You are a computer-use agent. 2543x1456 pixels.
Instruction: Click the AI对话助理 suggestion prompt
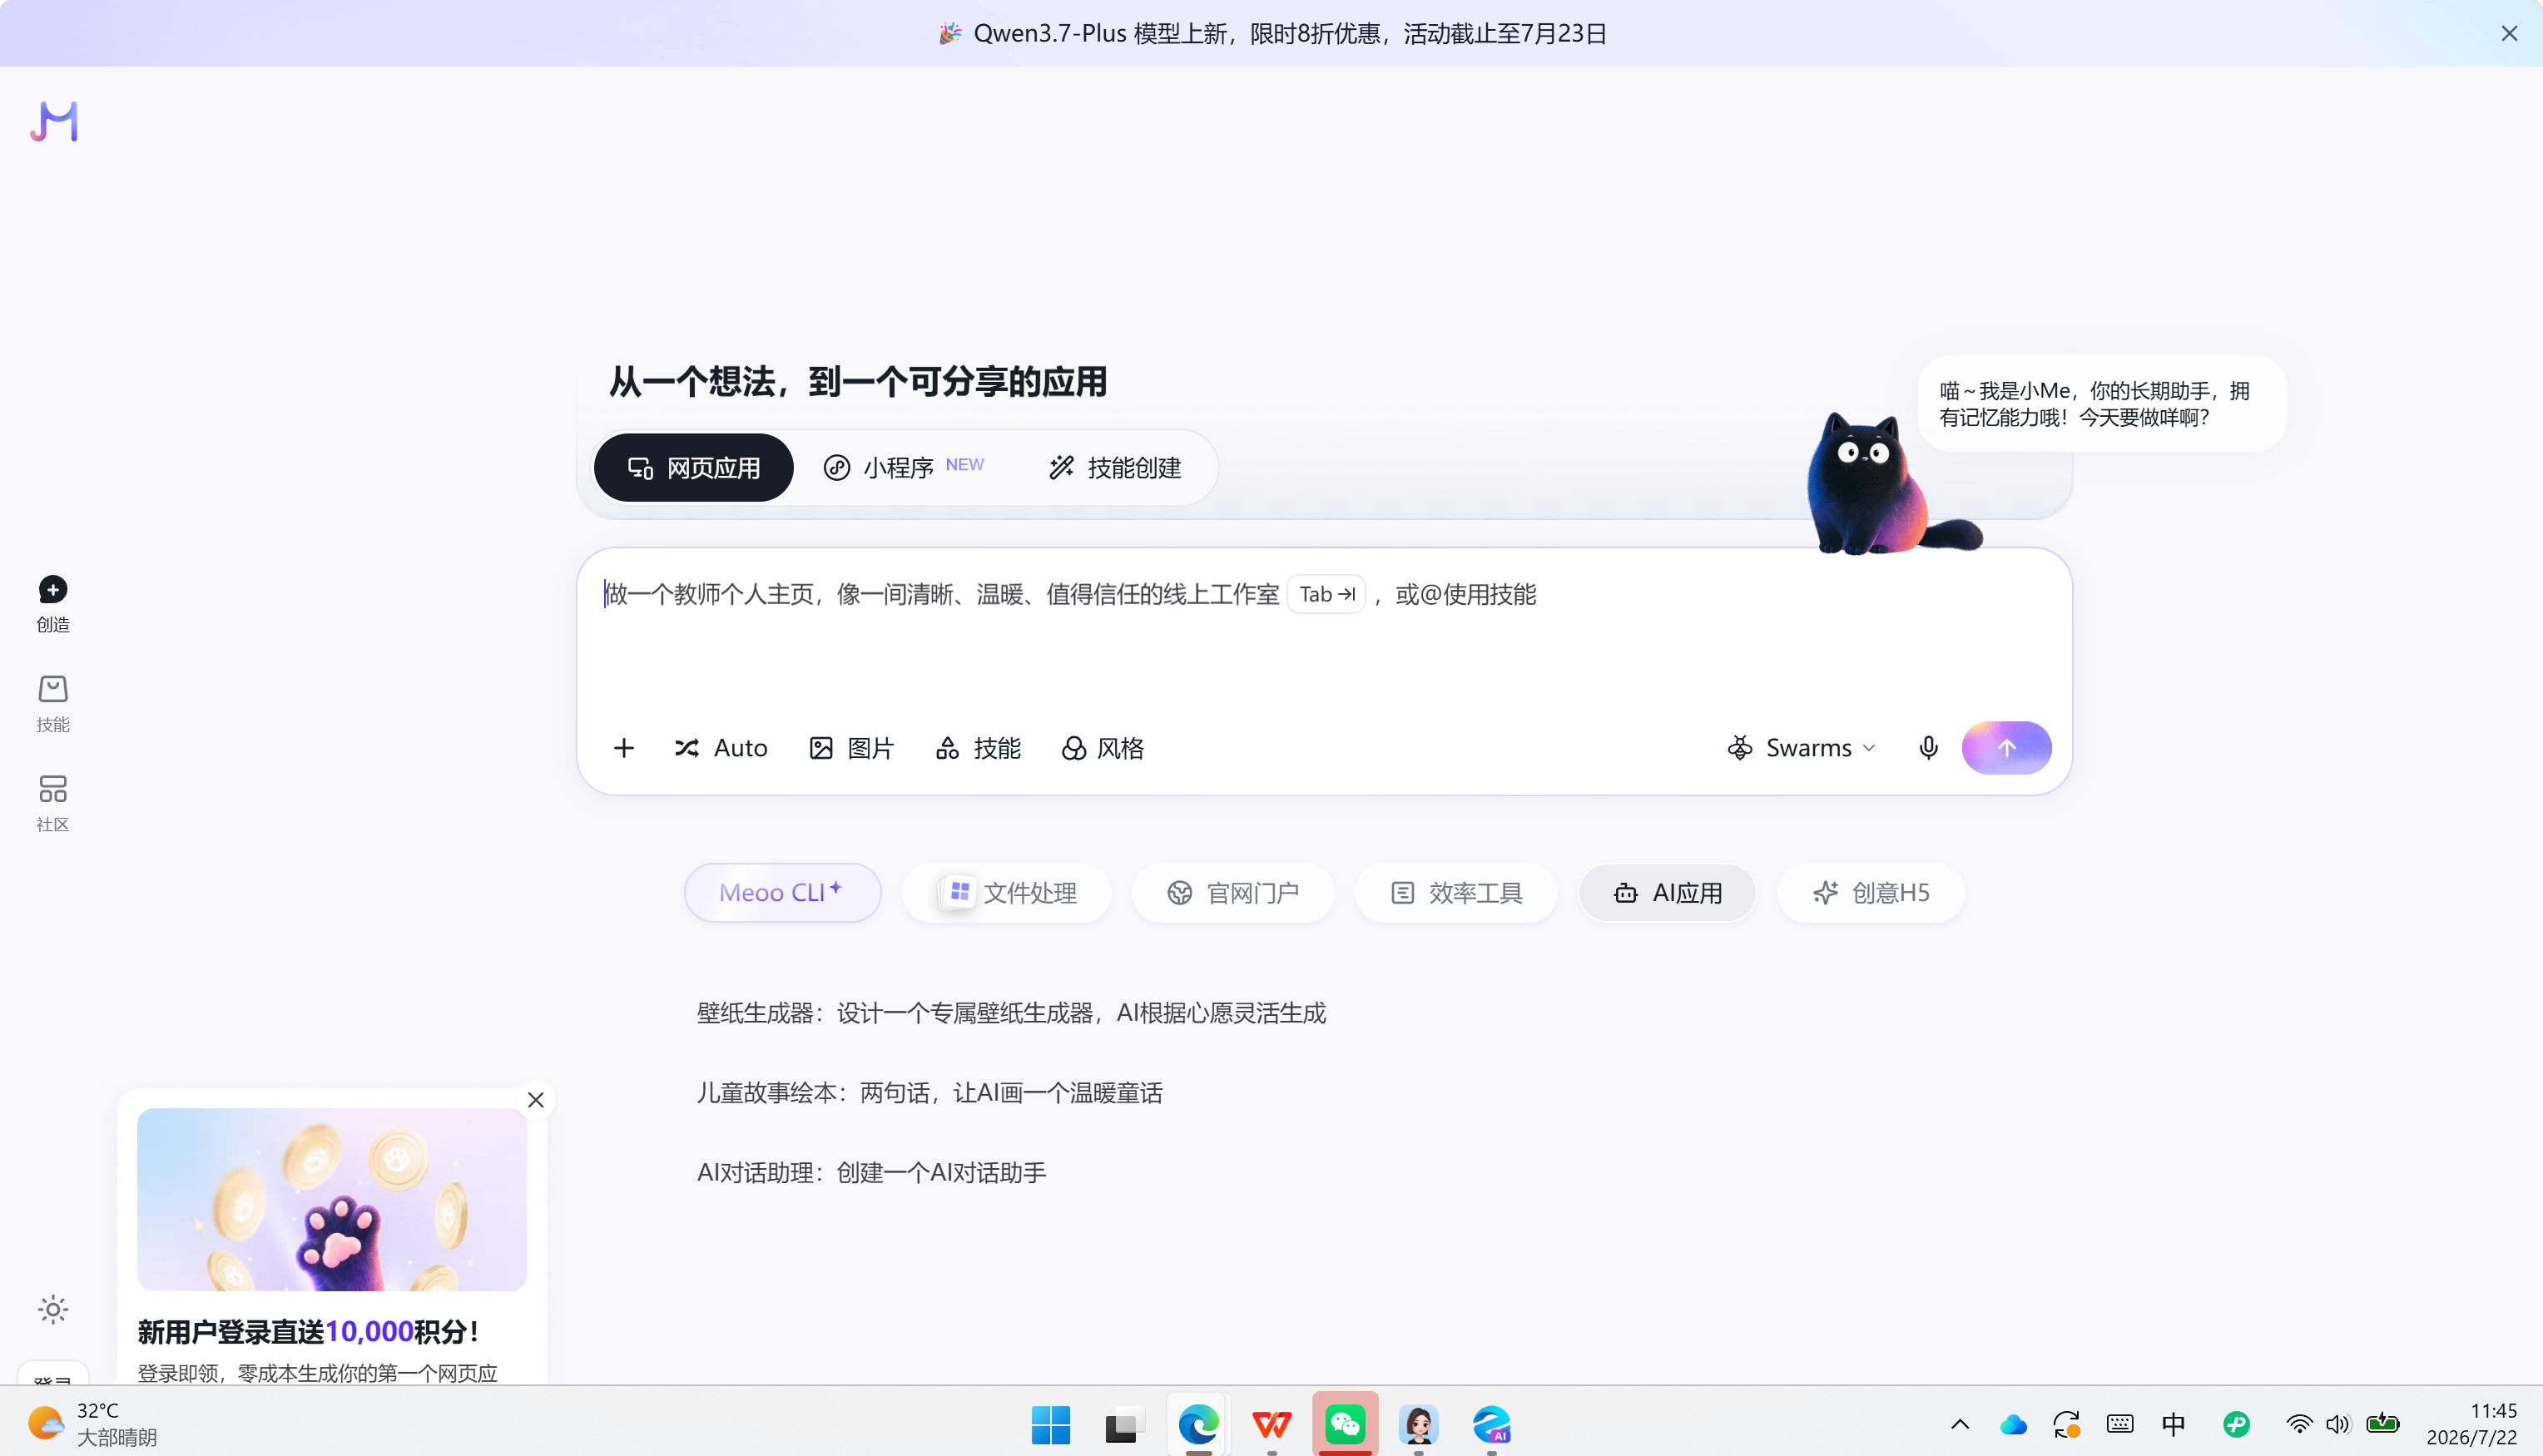pos(871,1173)
